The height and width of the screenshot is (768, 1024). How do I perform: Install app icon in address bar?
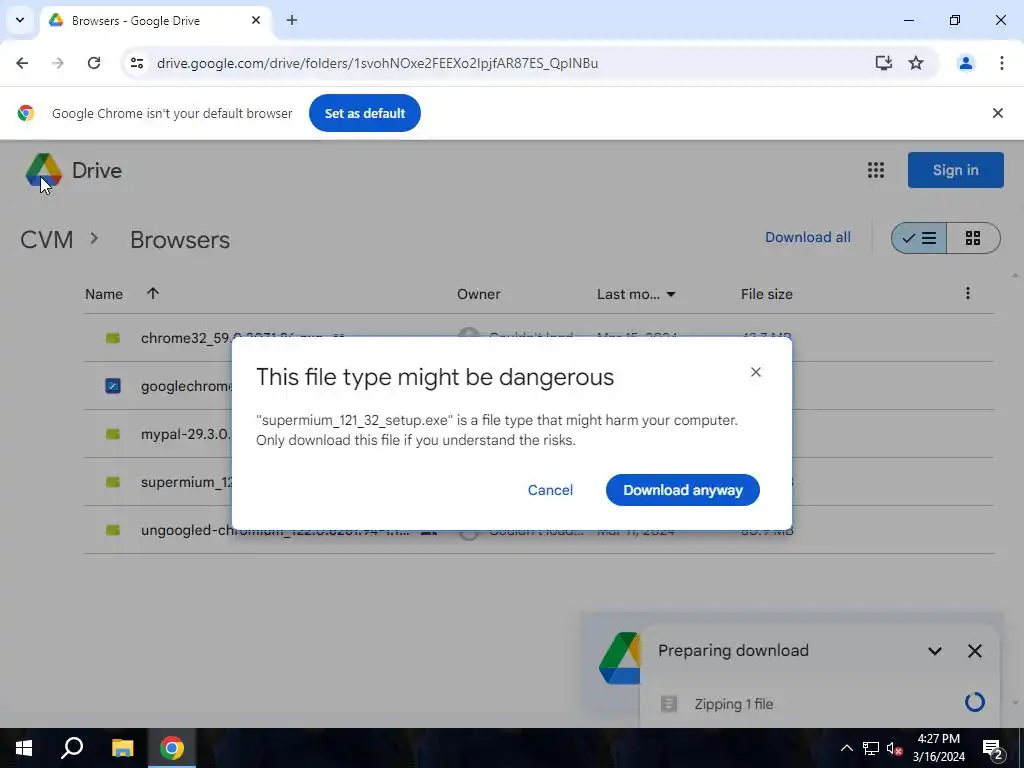884,63
